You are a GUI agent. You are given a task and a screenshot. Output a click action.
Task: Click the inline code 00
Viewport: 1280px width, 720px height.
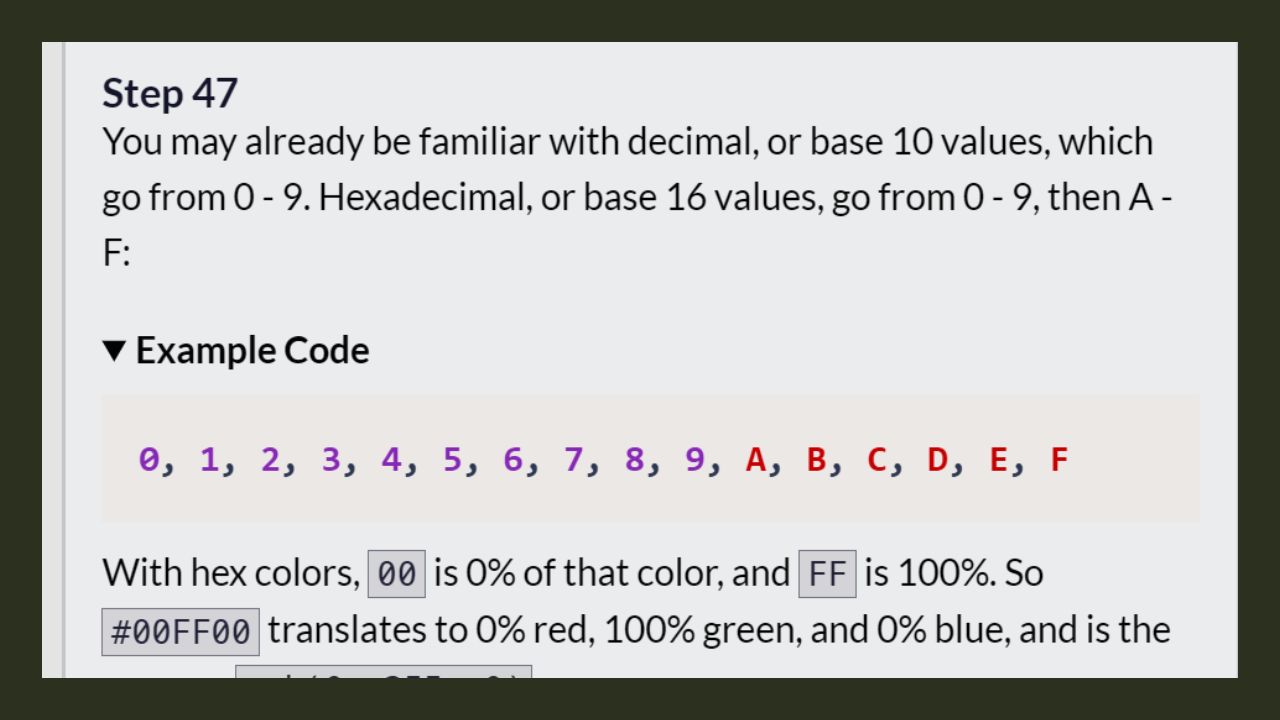point(397,574)
